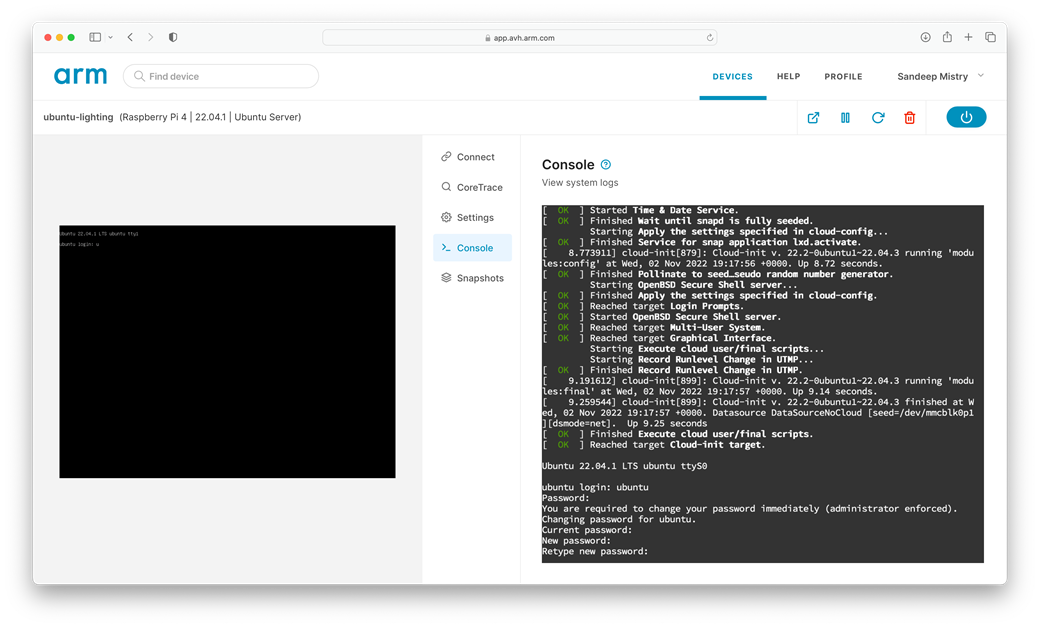Toggle the blue power button
1039x627 pixels.
tap(966, 117)
